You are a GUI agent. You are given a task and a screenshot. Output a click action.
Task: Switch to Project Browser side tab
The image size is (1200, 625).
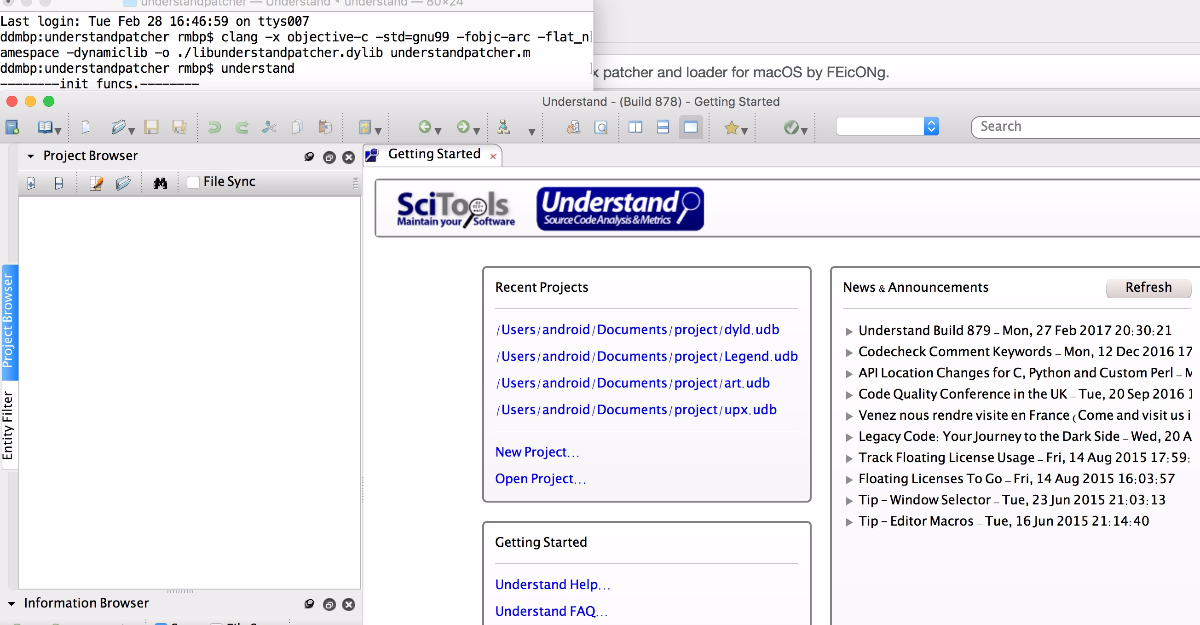[8, 321]
